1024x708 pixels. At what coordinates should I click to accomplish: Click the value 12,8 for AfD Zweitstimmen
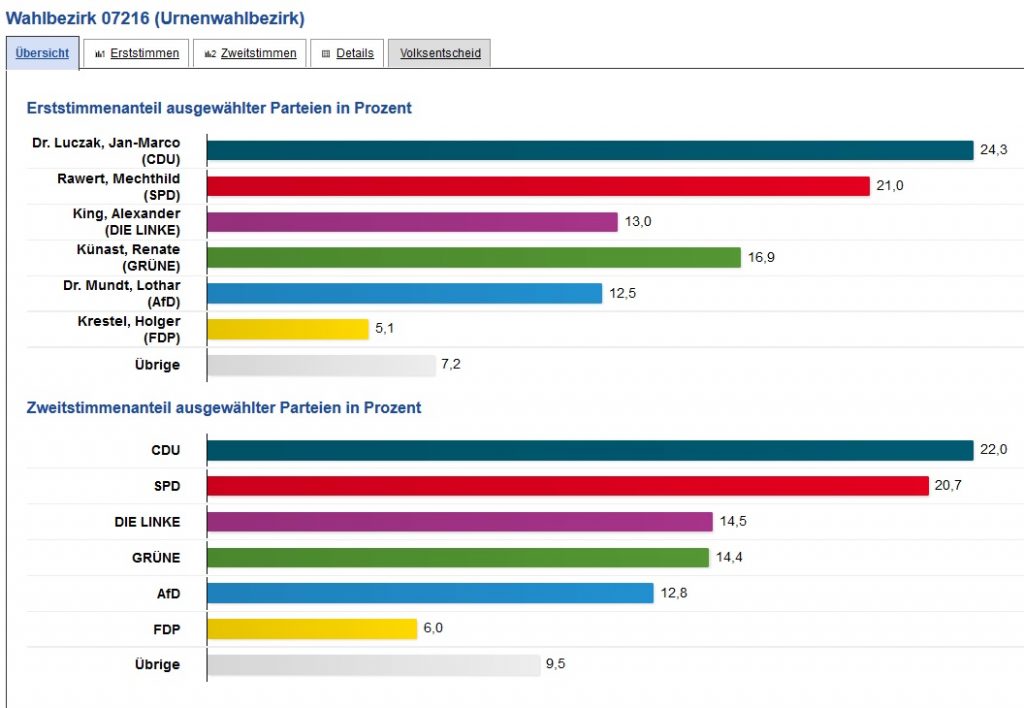(673, 593)
